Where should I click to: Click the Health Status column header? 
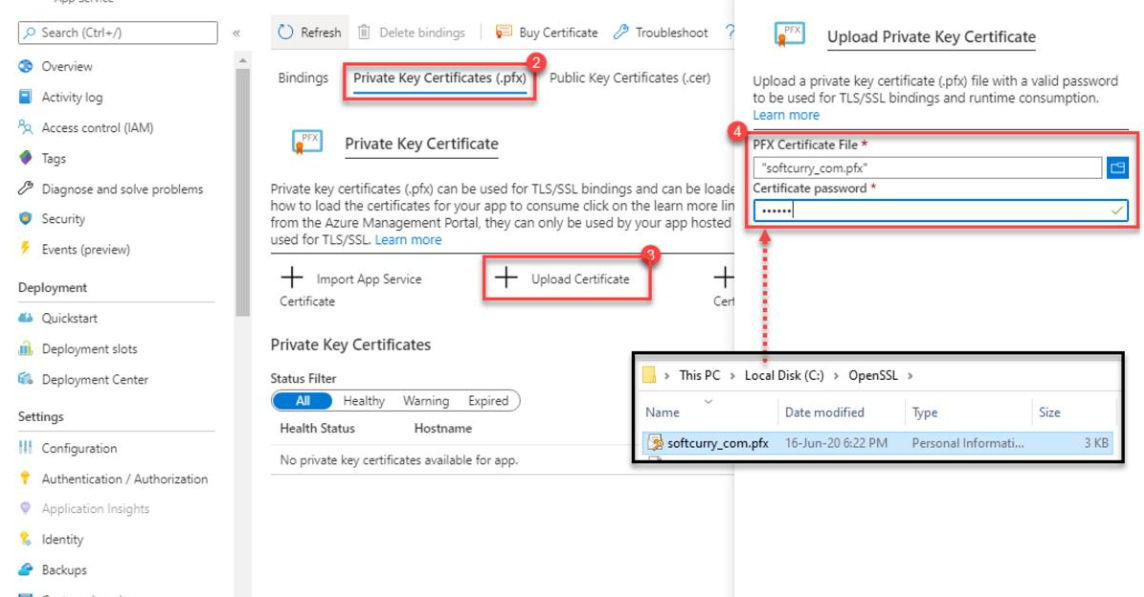317,428
